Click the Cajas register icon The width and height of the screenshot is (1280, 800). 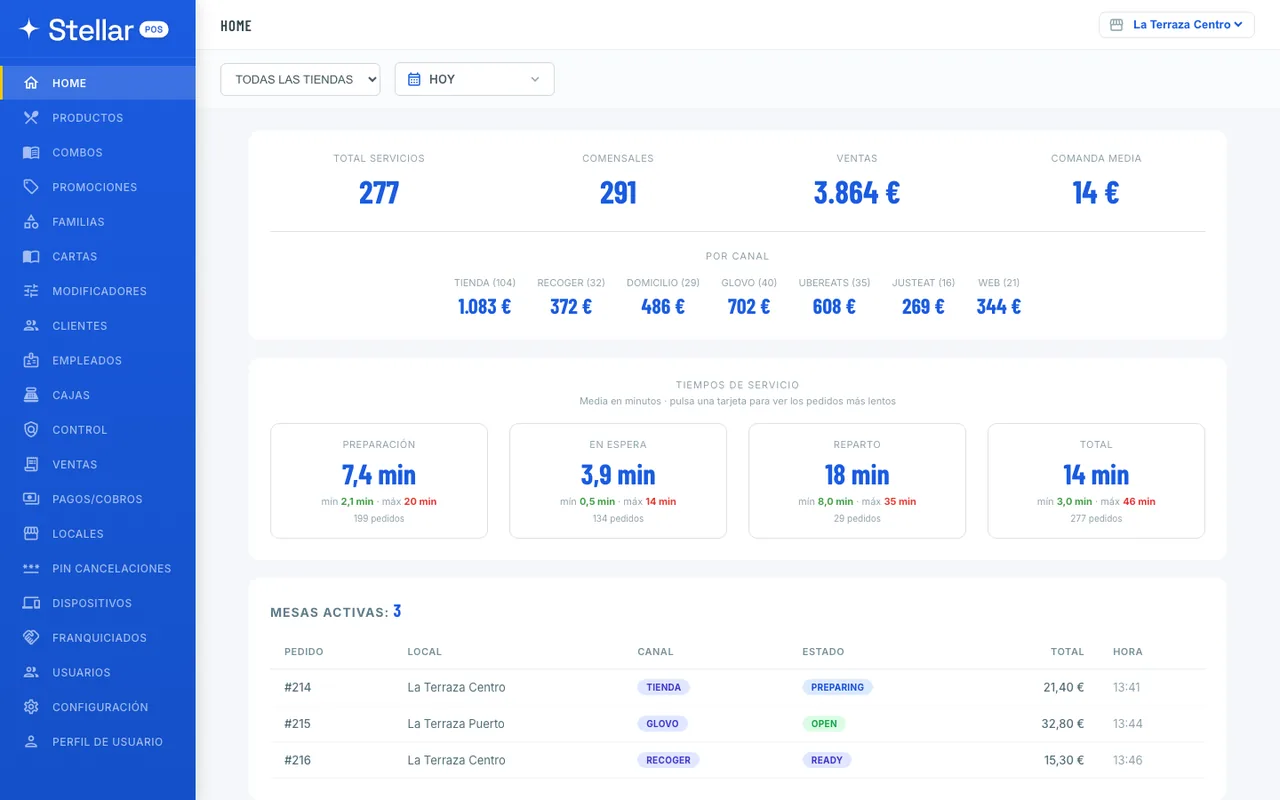tap(31, 395)
